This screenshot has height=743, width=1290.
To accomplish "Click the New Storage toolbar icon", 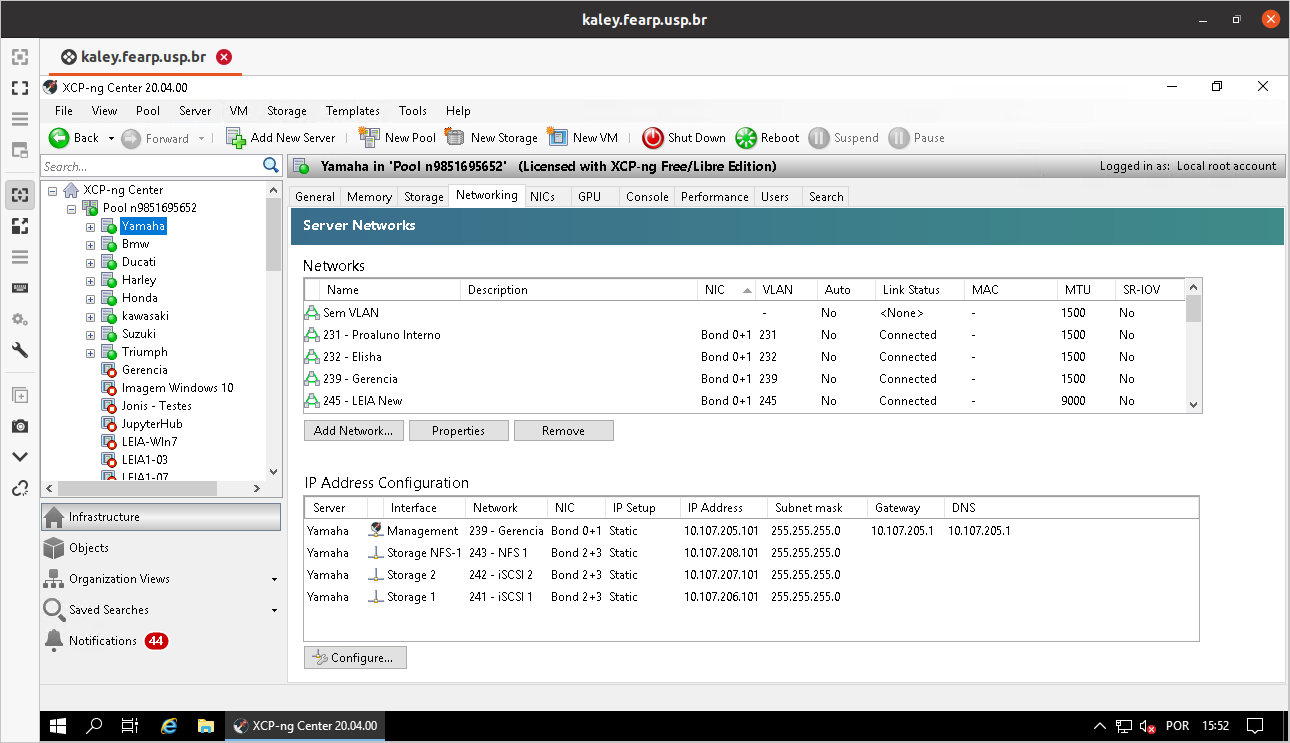I will pyautogui.click(x=455, y=138).
